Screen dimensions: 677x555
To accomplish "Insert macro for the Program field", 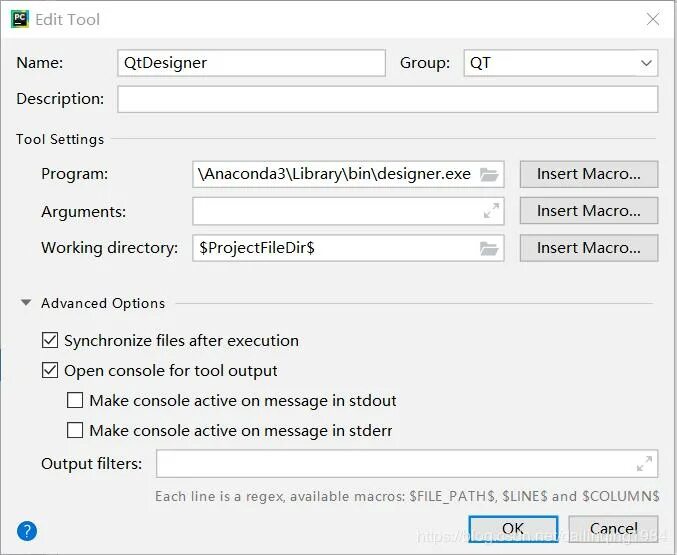I will (588, 174).
